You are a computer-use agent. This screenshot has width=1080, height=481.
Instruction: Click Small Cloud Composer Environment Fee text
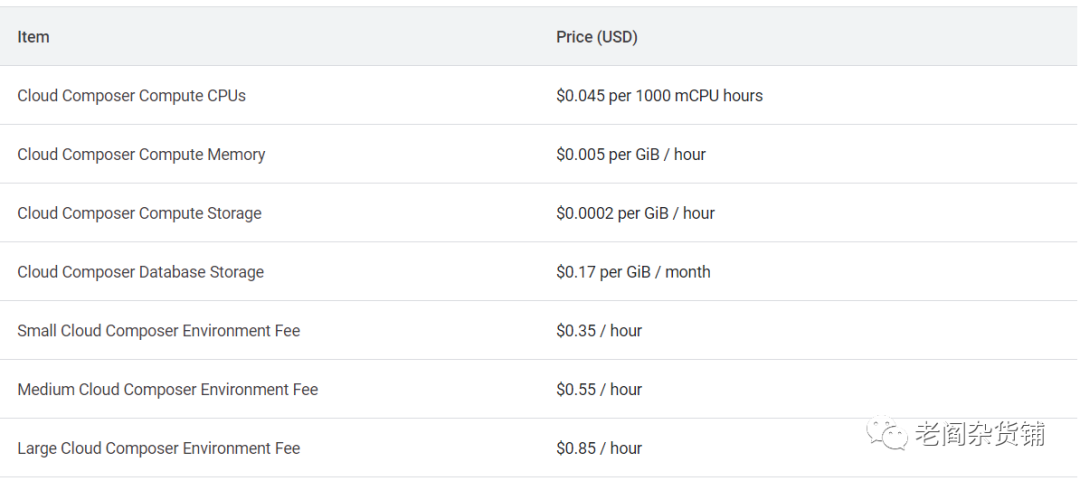click(158, 331)
